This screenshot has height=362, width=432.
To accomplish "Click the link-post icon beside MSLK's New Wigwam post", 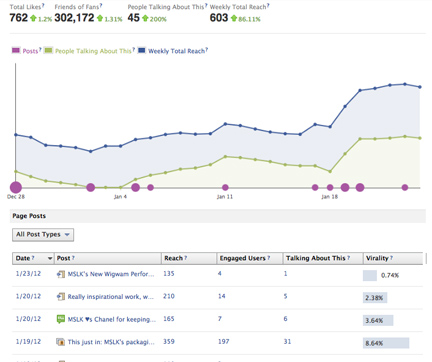I will point(61,274).
